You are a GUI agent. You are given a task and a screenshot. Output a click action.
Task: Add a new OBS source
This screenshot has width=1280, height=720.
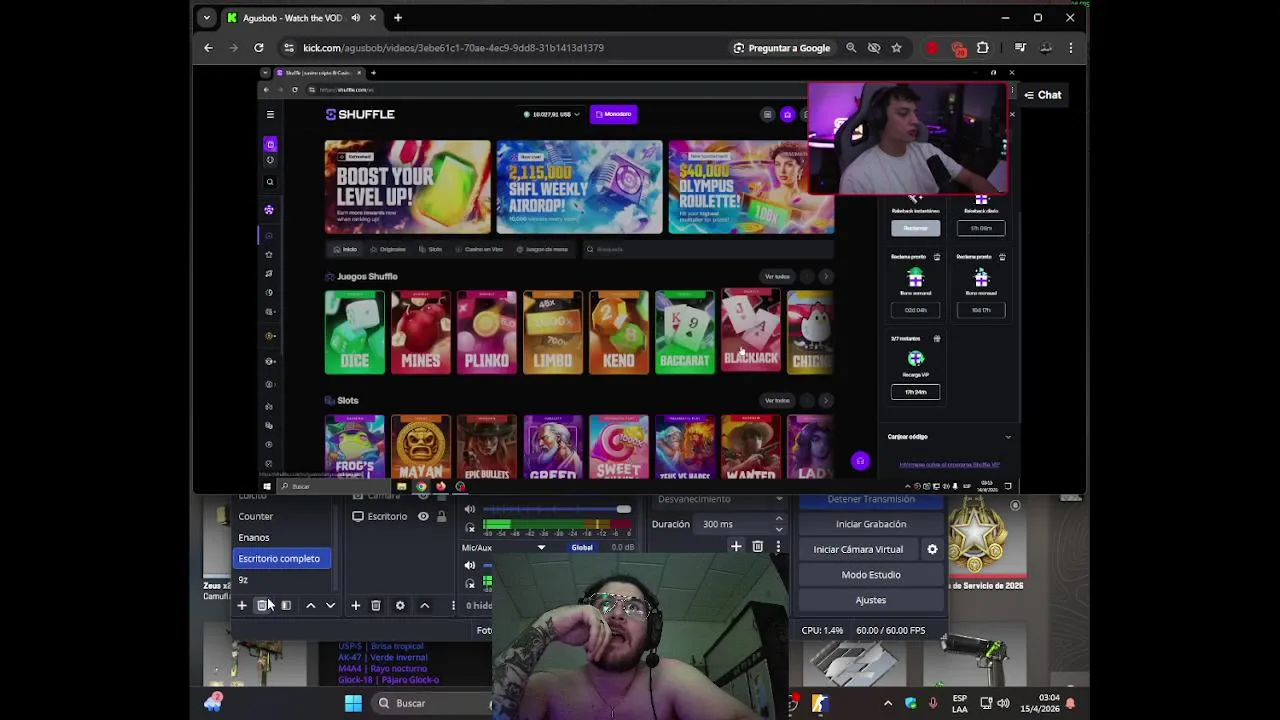355,605
